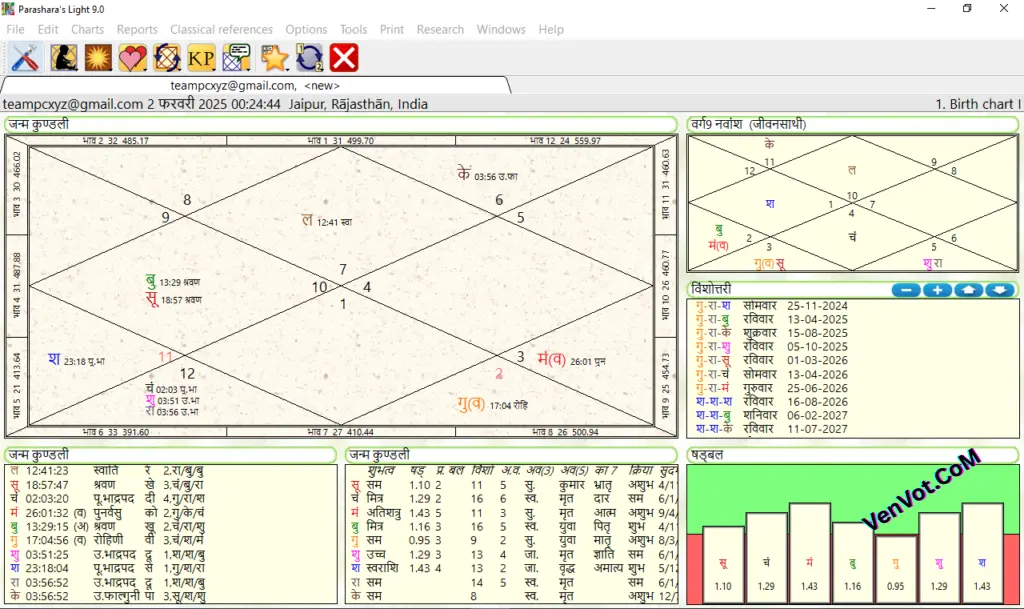The image size is (1024, 609).
Task: Click lagna row 12:41:23 स्वाति in table
Action: click(108, 471)
